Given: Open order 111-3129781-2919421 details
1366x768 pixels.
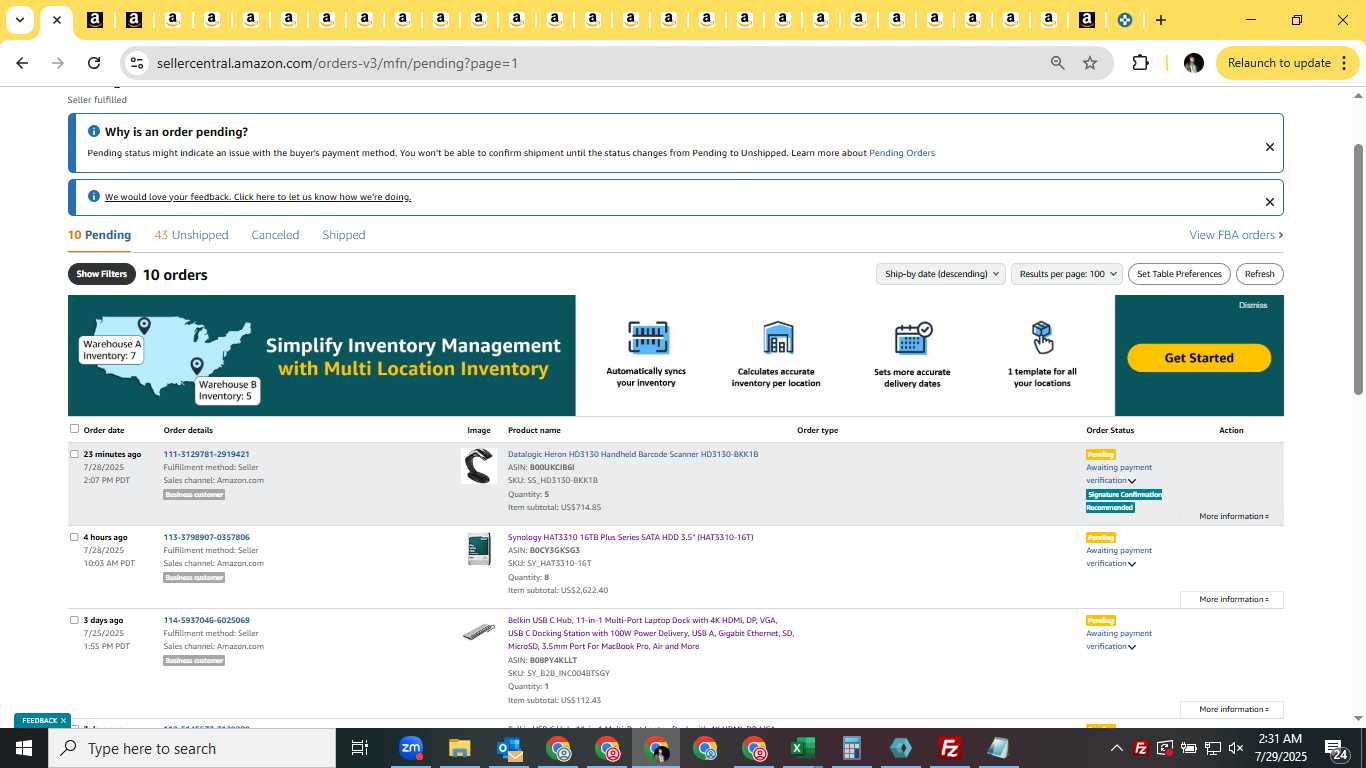Looking at the screenshot, I should (207, 454).
